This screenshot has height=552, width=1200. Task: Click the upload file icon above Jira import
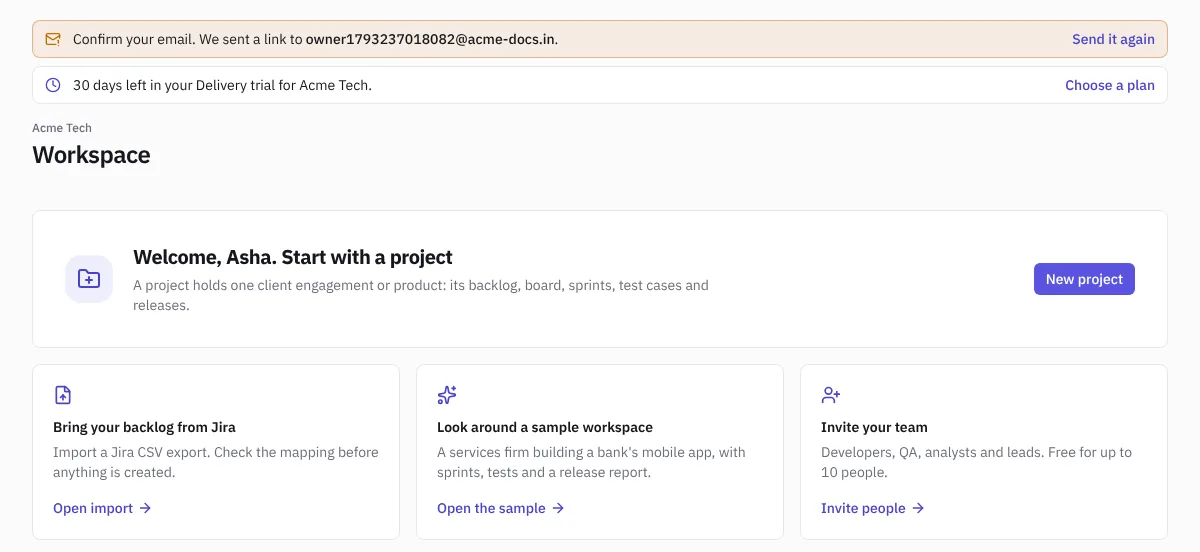pyautogui.click(x=63, y=395)
